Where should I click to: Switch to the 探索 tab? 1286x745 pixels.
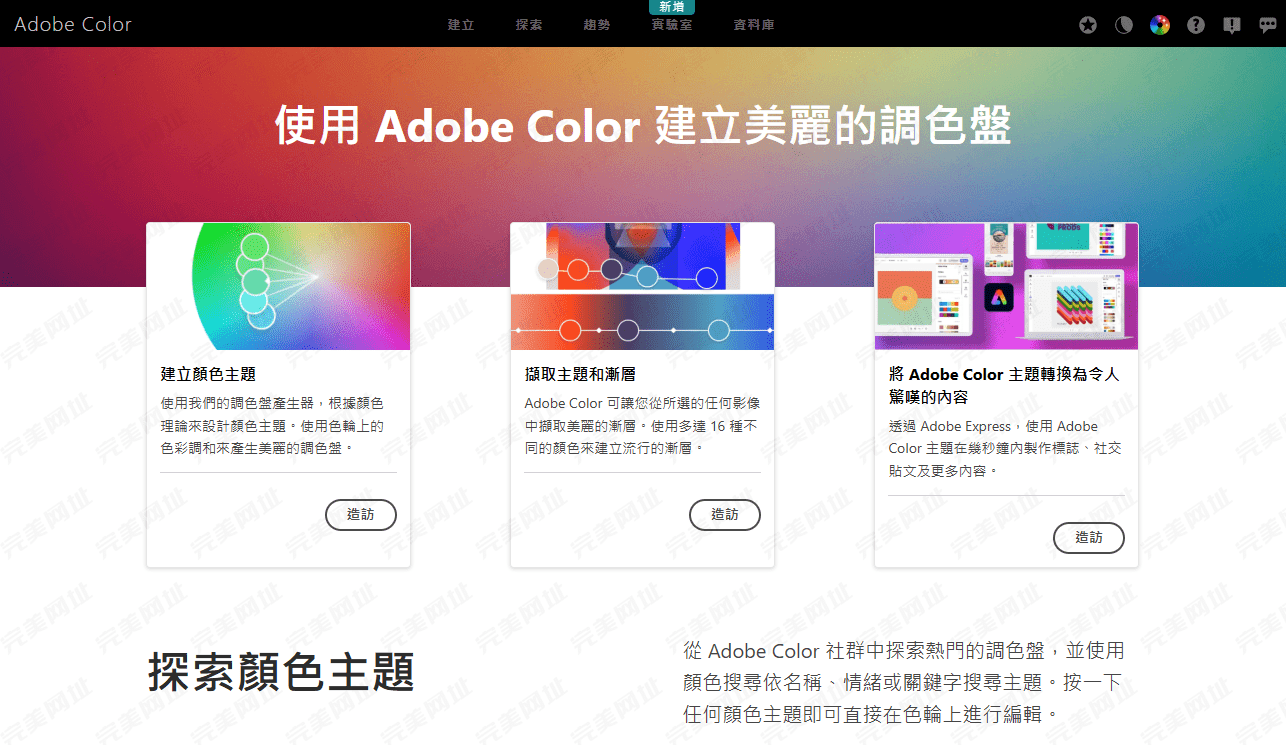pyautogui.click(x=529, y=24)
